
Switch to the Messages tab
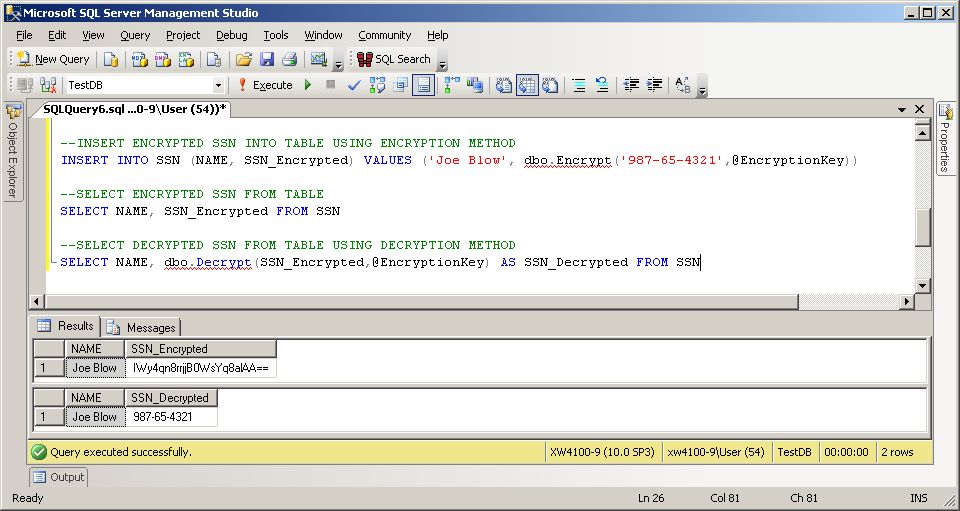[141, 327]
